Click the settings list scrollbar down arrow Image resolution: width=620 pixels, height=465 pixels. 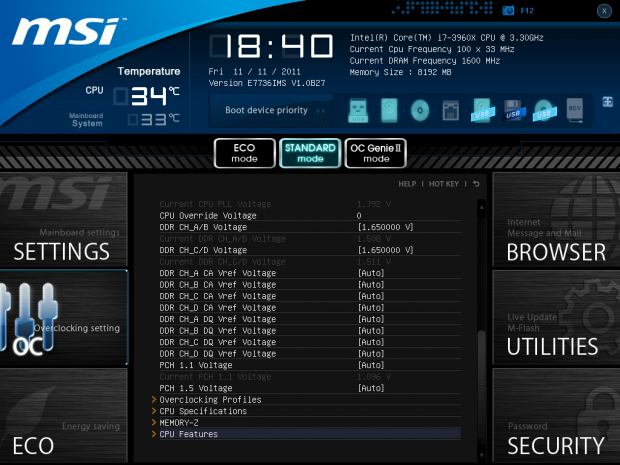point(482,455)
